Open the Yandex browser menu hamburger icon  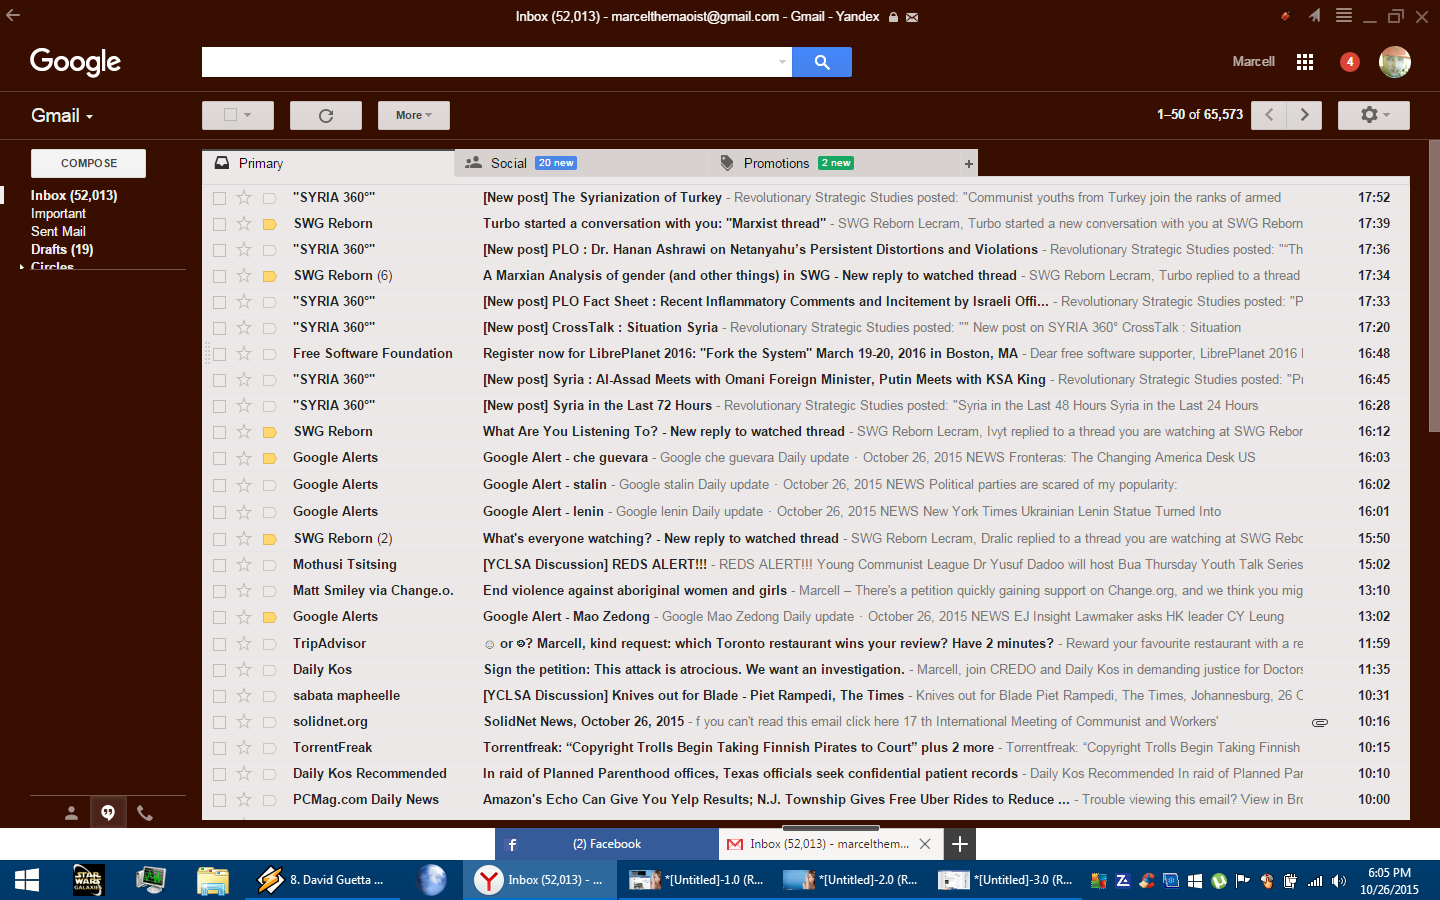[1344, 15]
